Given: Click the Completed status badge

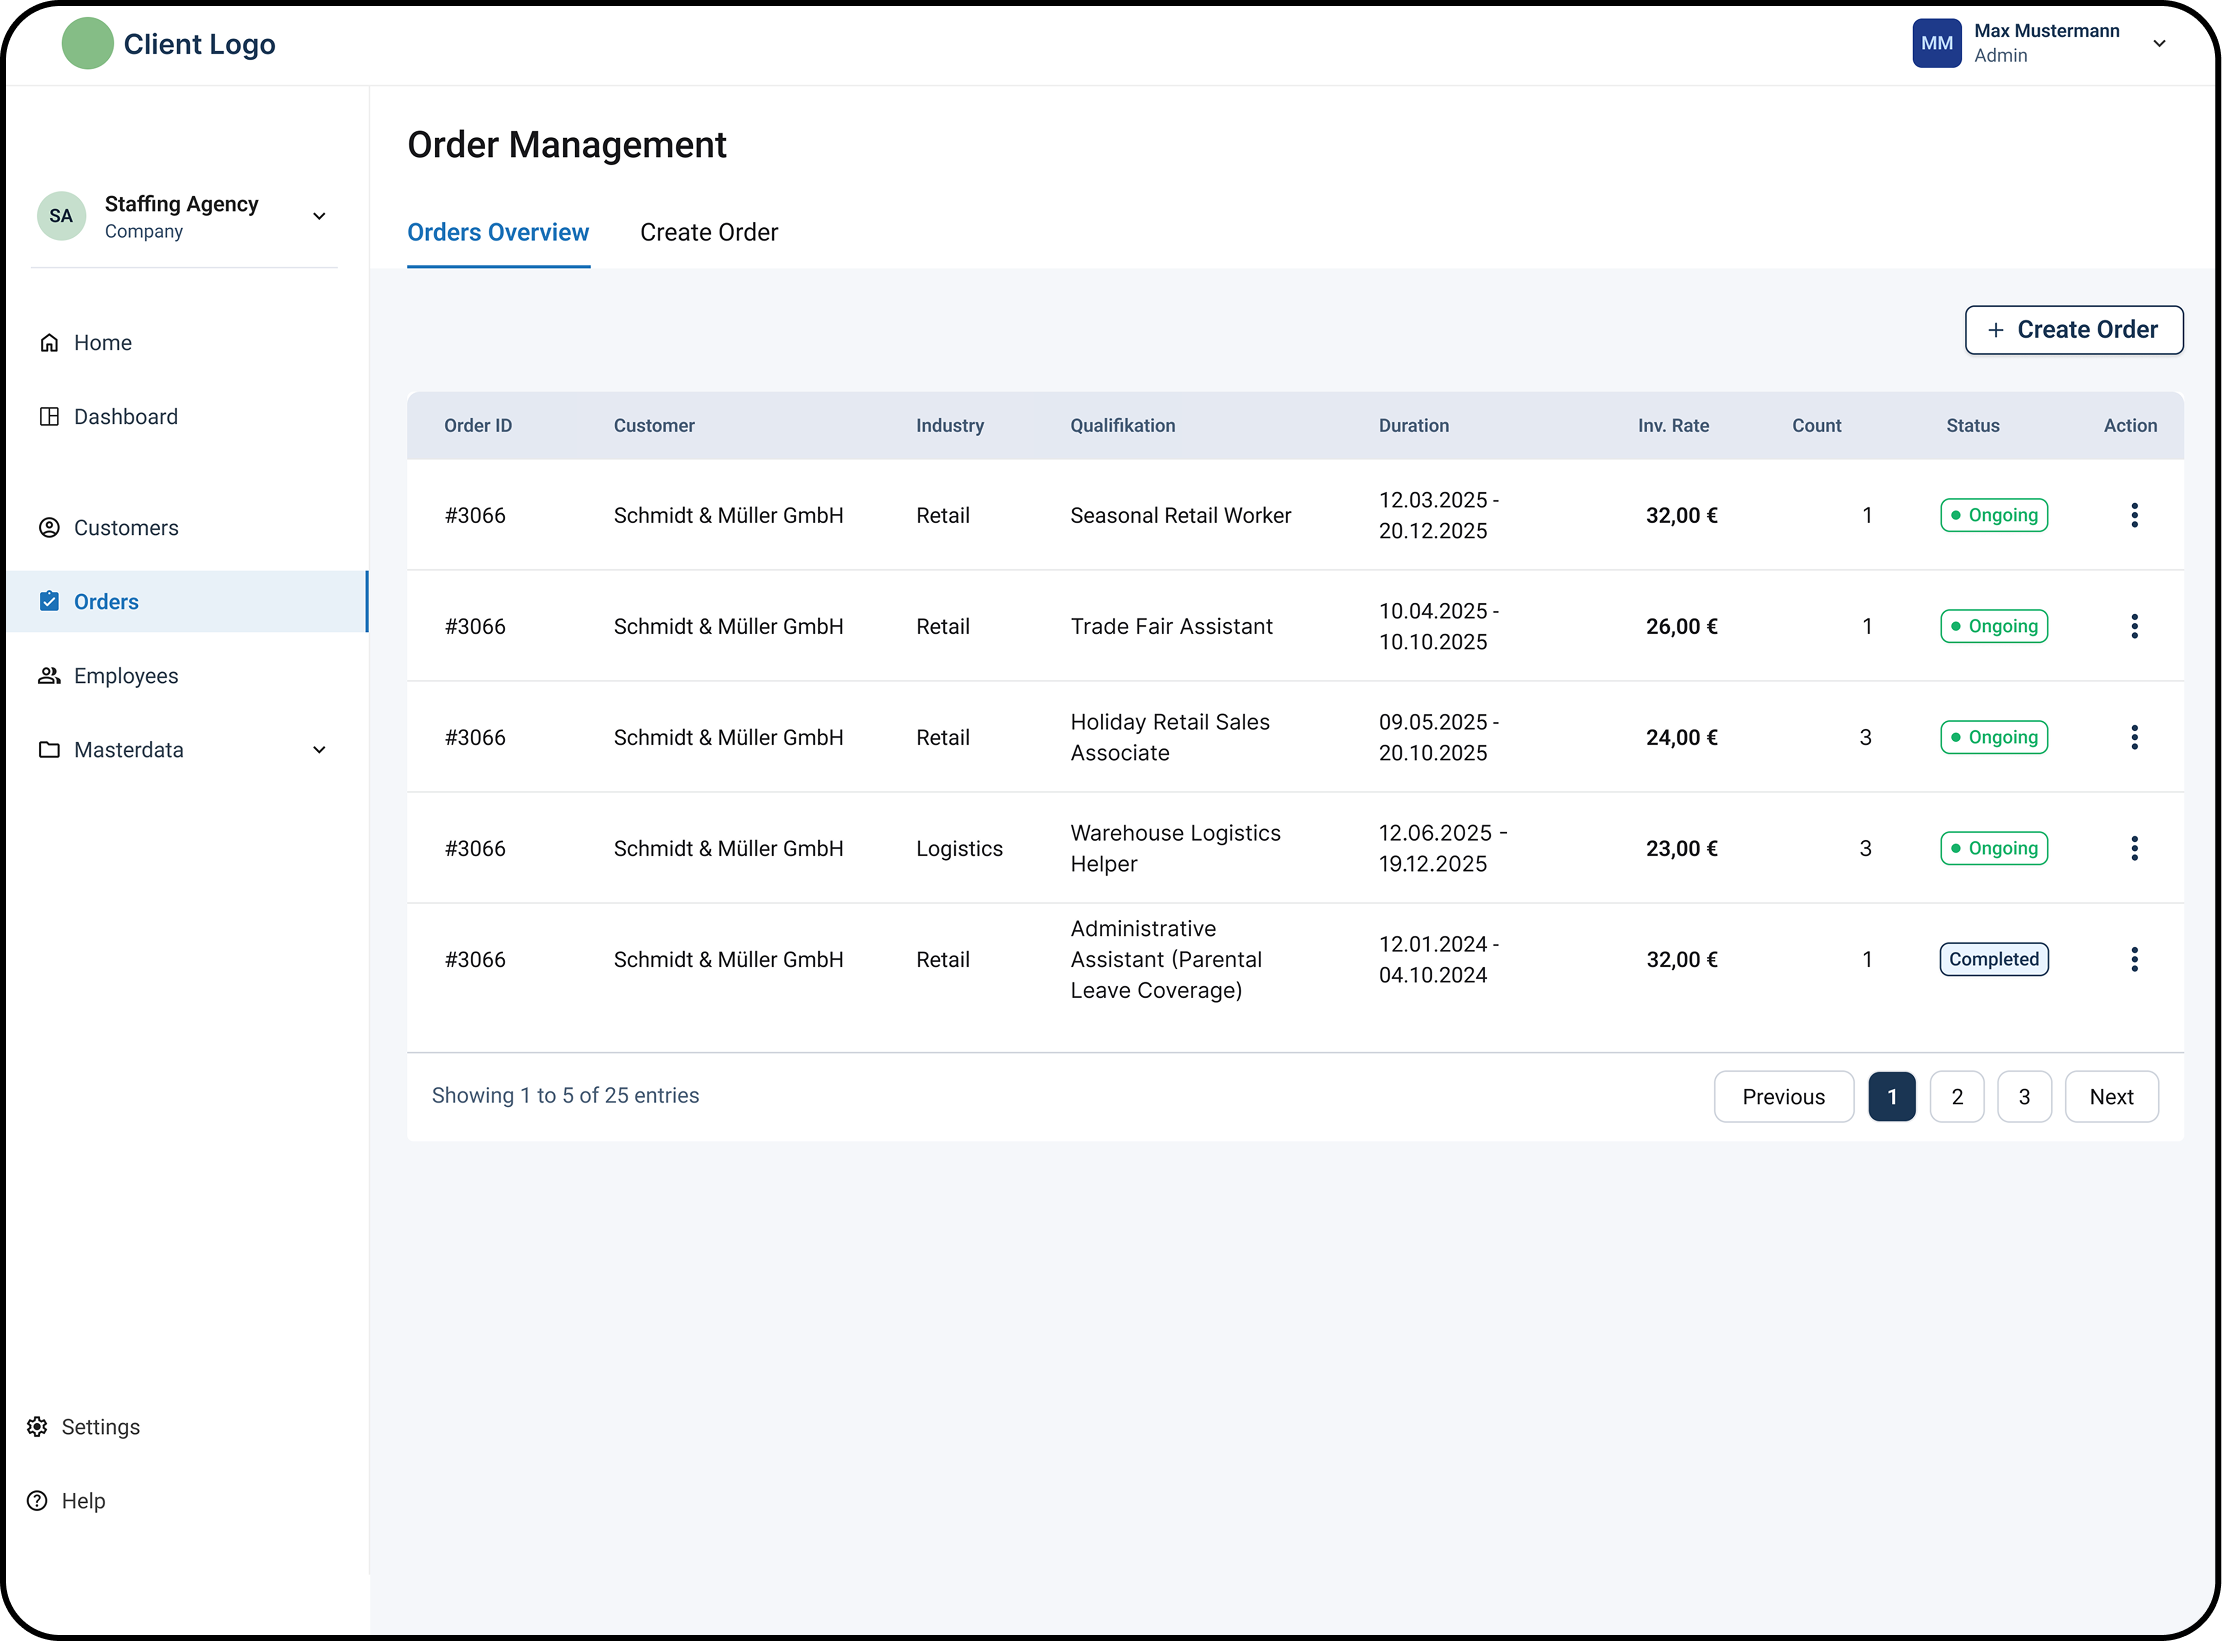Looking at the screenshot, I should pyautogui.click(x=1993, y=959).
